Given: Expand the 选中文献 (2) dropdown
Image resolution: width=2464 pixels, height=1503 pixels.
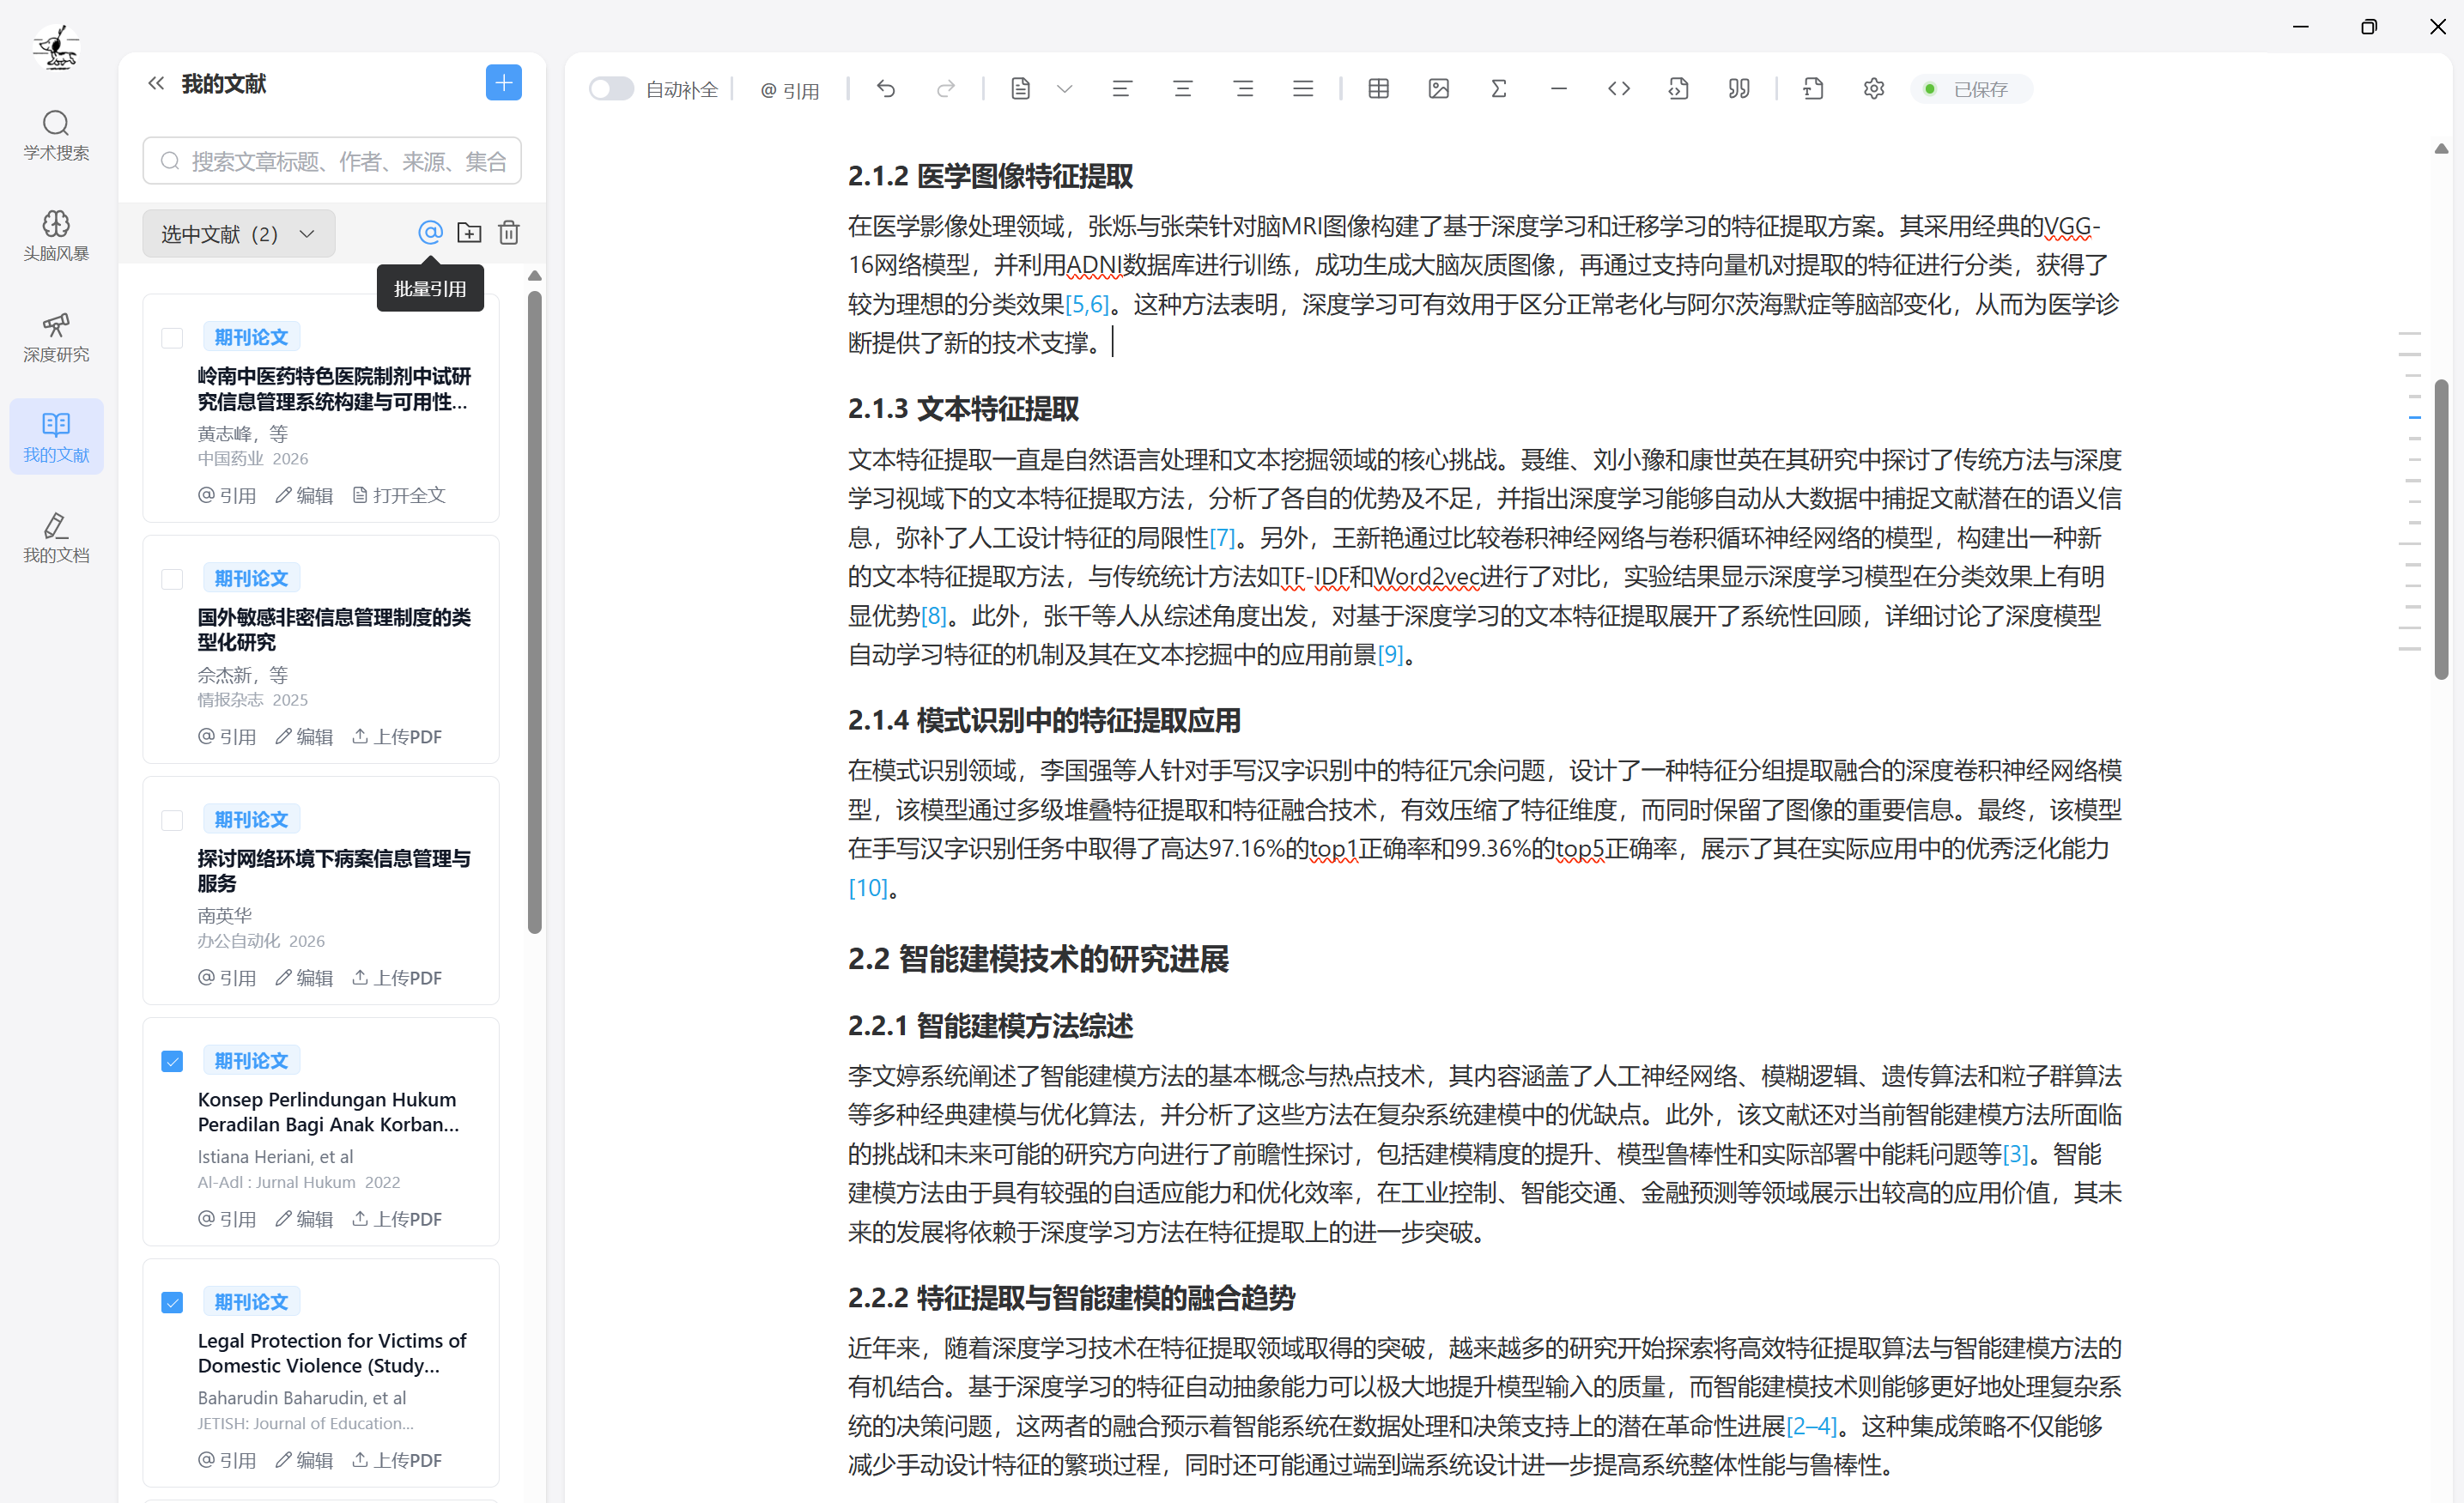Looking at the screenshot, I should coord(238,234).
